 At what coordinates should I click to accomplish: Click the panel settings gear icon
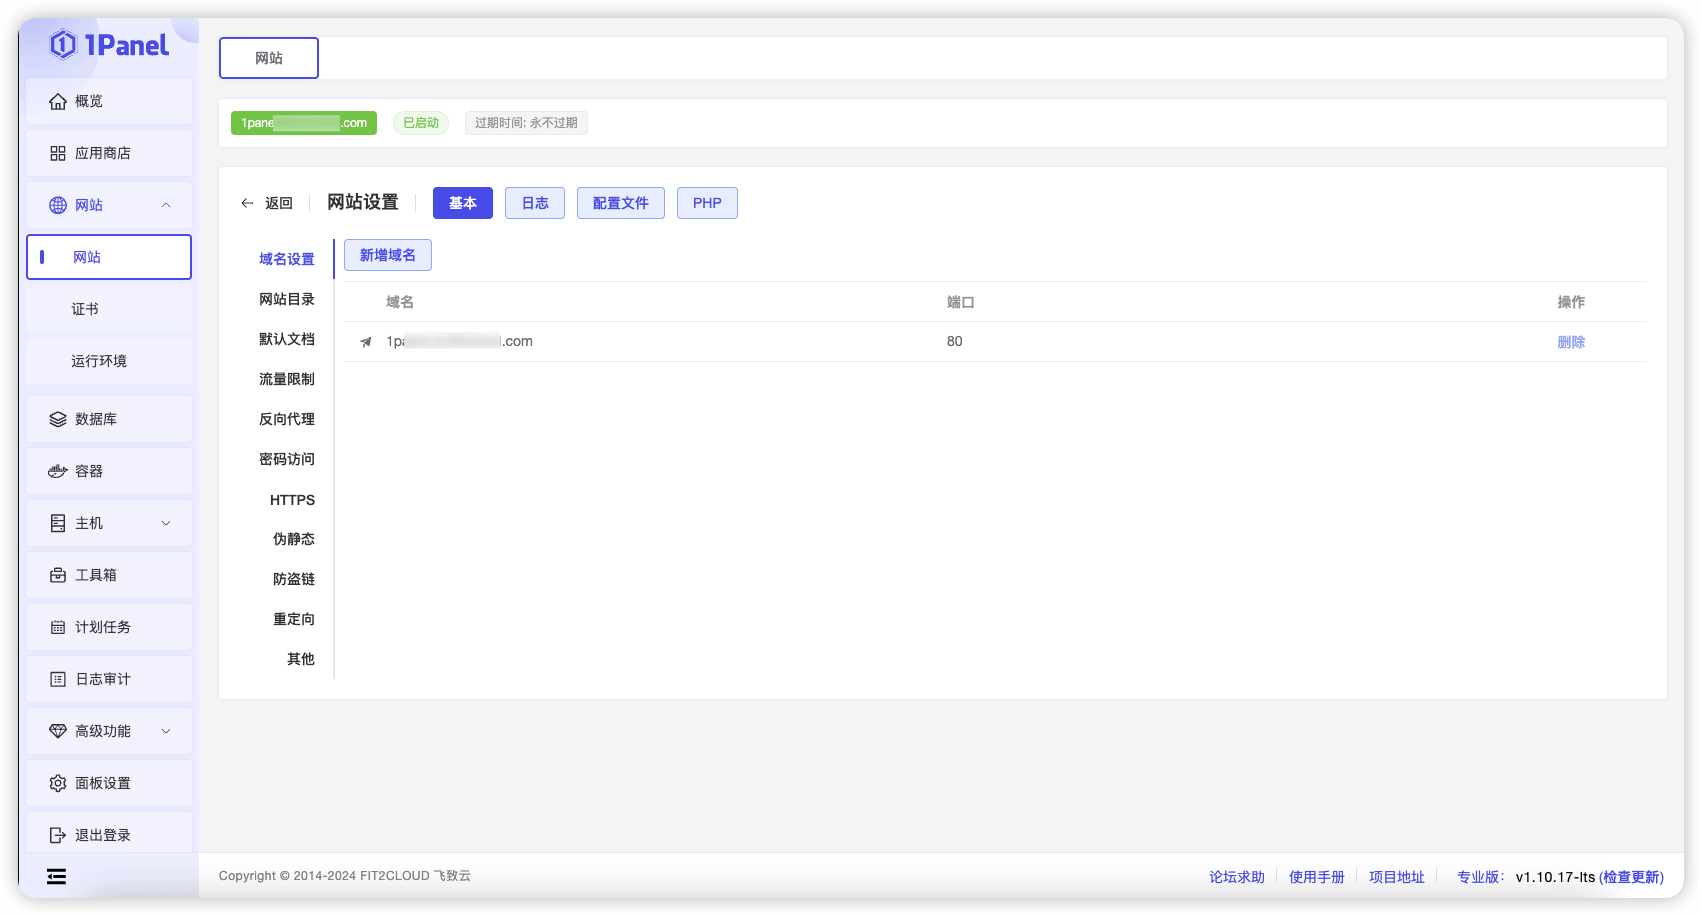pos(58,784)
